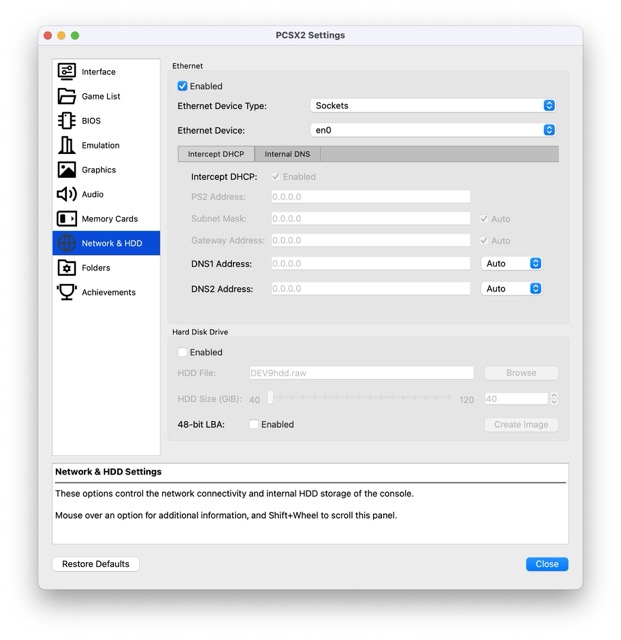Image resolution: width=621 pixels, height=640 pixels.
Task: Switch to the Internal DNS tab
Action: [287, 154]
